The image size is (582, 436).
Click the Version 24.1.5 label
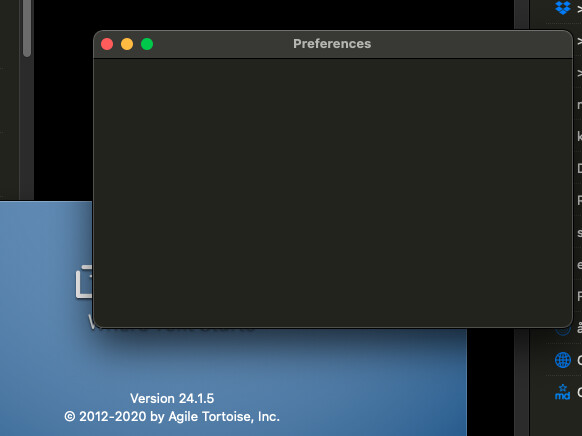tap(172, 399)
